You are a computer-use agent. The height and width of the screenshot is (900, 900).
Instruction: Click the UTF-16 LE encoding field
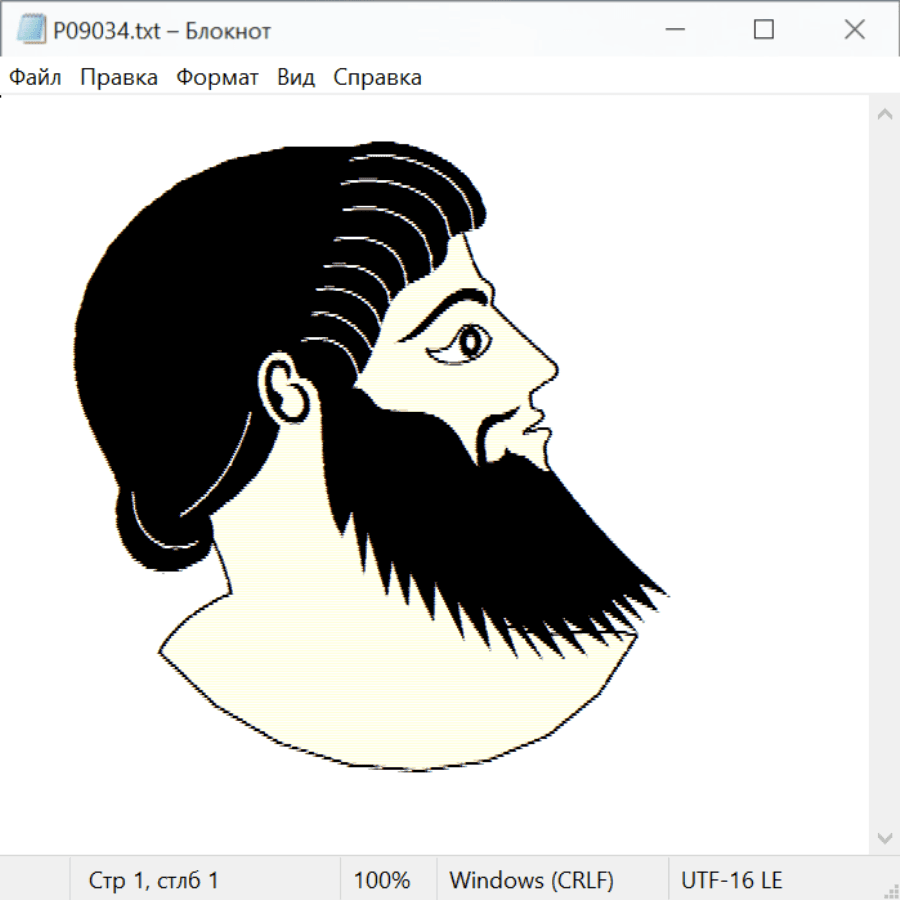coord(732,880)
